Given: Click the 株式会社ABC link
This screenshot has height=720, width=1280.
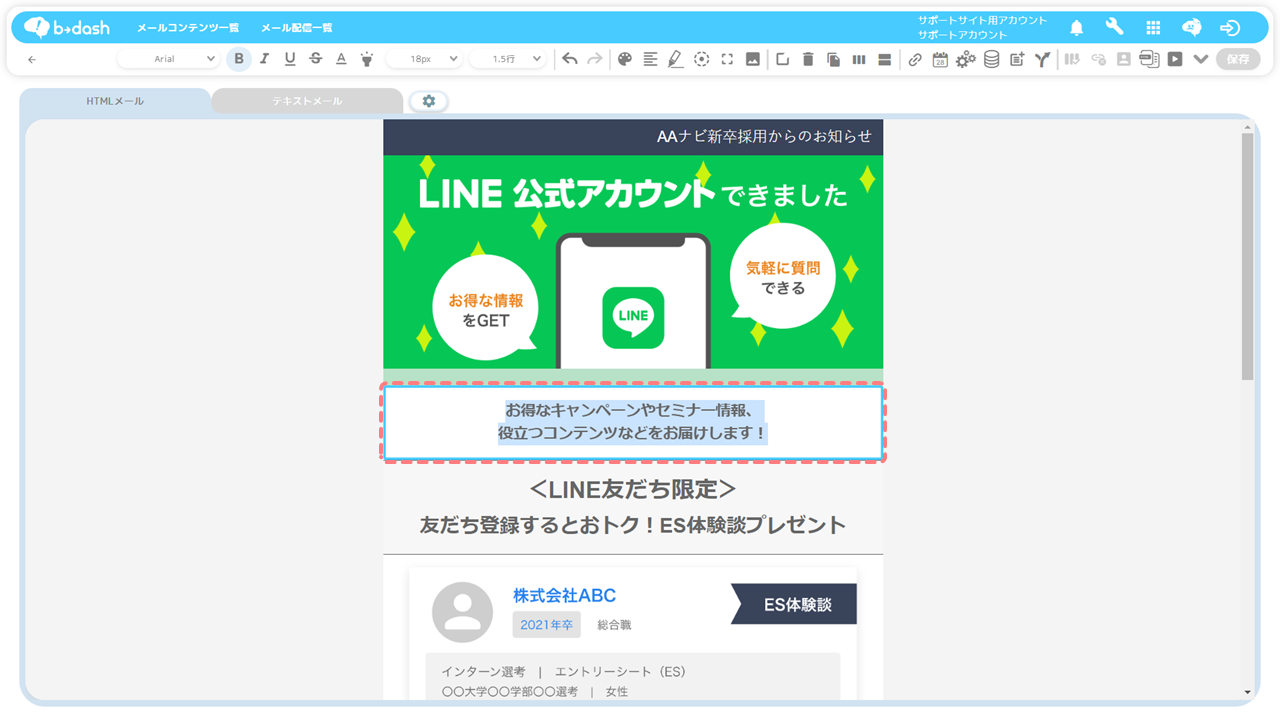Looking at the screenshot, I should coord(564,595).
